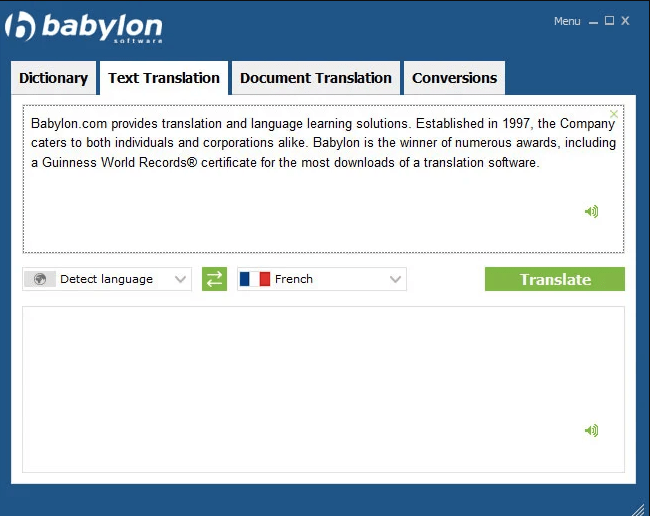Click the Babylon logo icon
Viewport: 650px width, 516px height.
point(20,26)
